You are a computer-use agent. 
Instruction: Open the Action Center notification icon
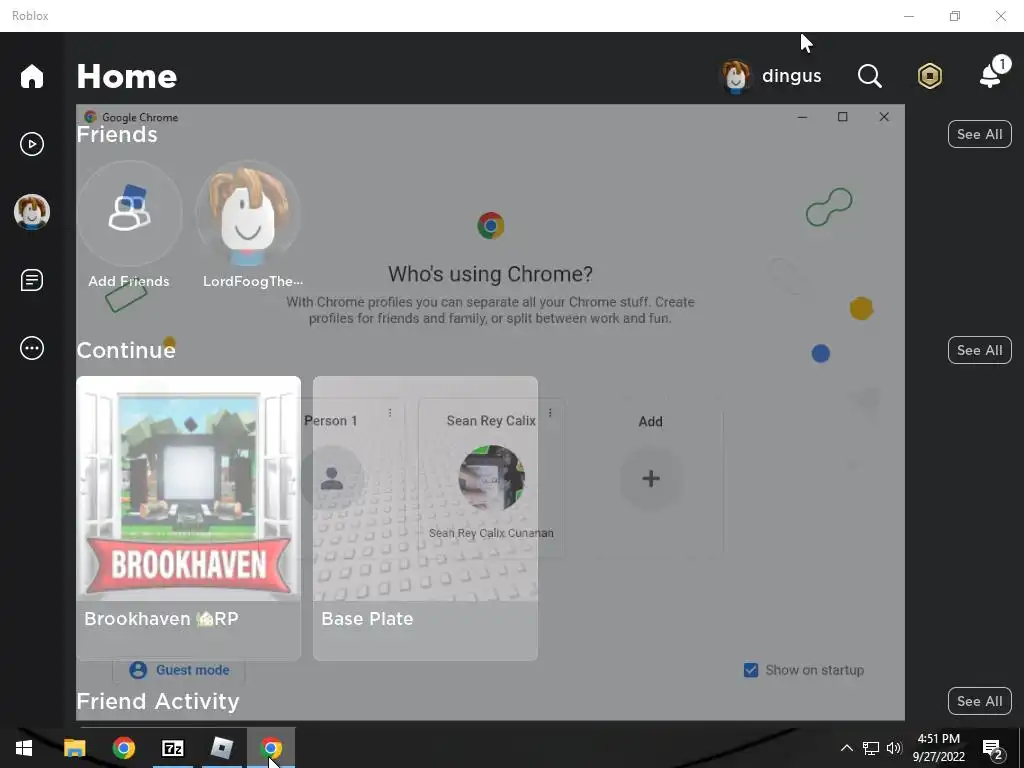point(992,749)
